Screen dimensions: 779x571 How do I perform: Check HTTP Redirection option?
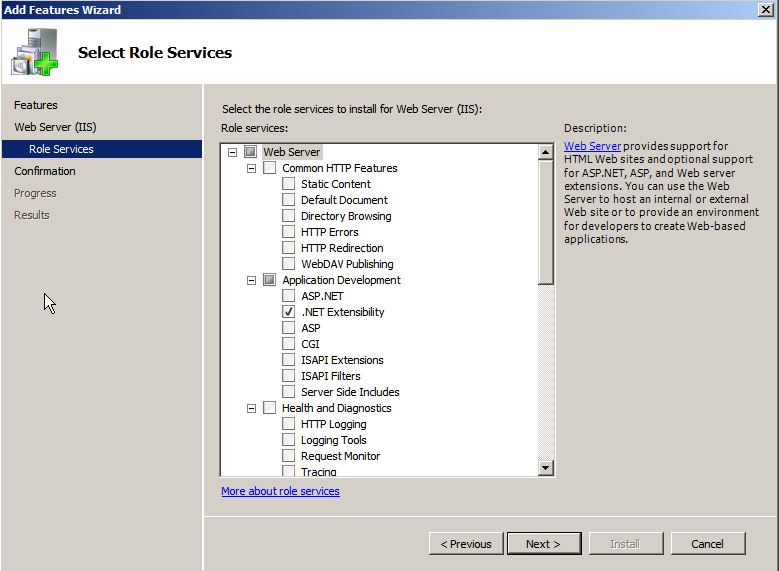point(288,247)
